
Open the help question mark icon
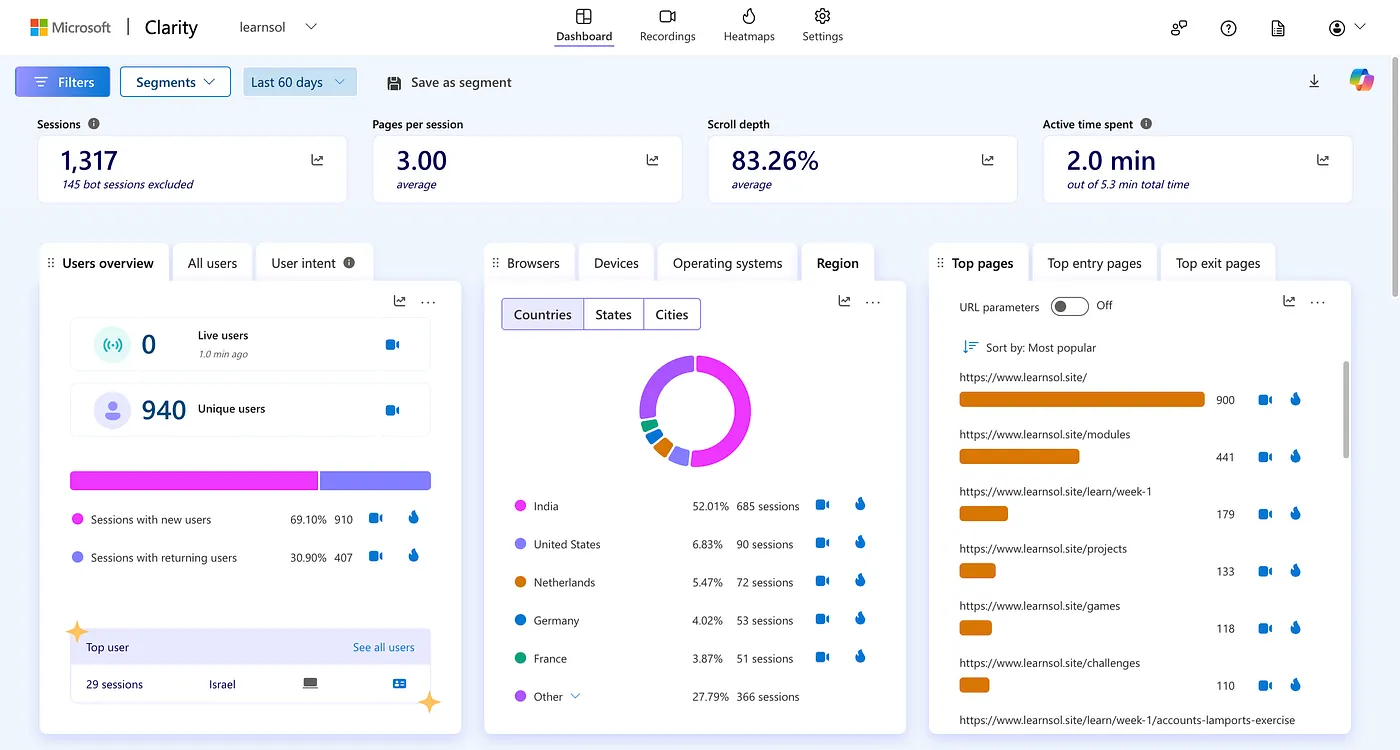(1228, 28)
